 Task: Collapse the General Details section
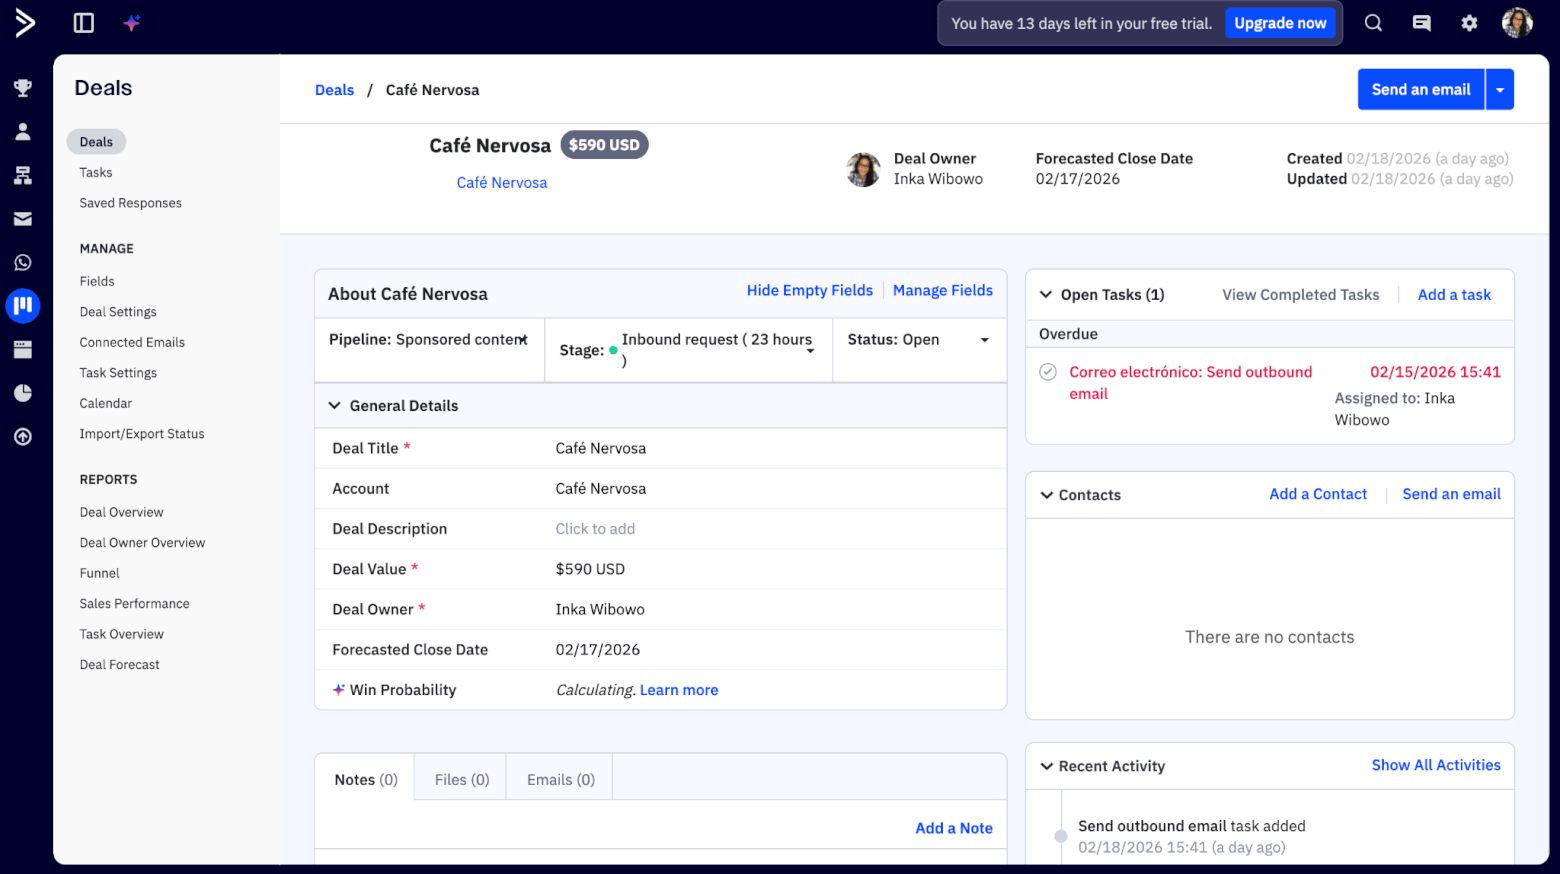coord(334,405)
